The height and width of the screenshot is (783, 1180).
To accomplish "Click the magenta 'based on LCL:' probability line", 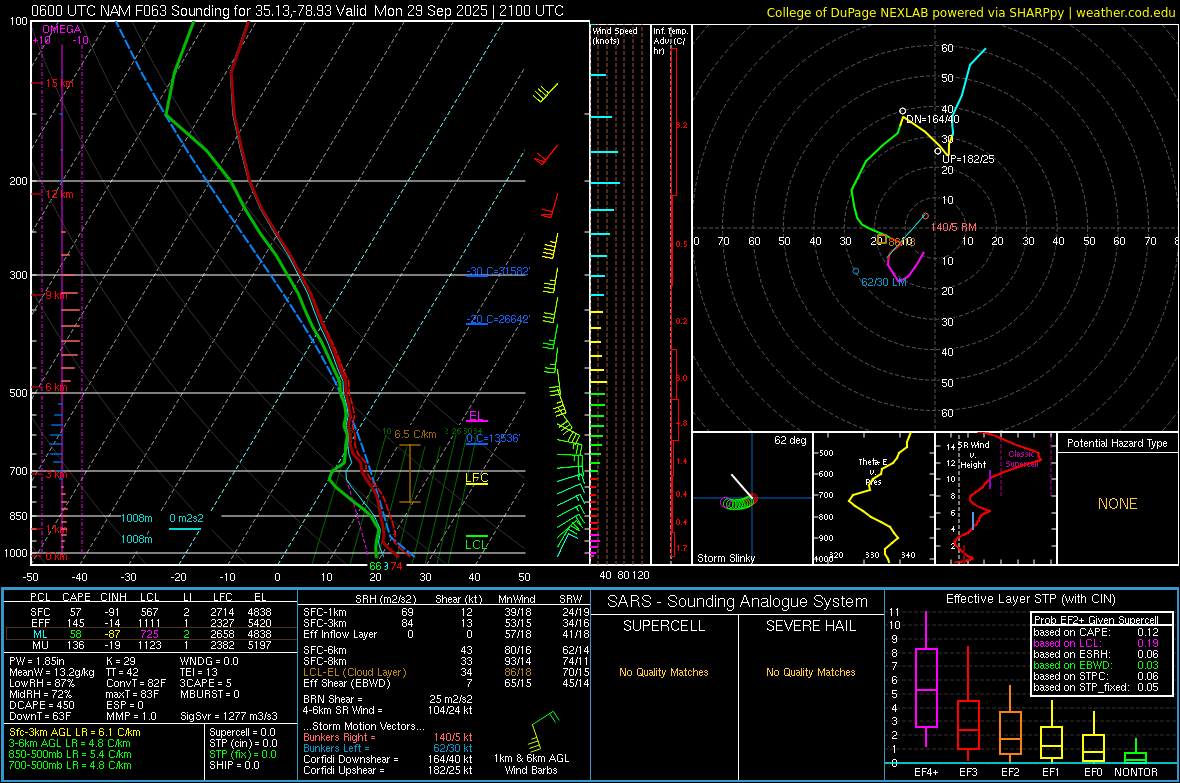I will point(1096,643).
